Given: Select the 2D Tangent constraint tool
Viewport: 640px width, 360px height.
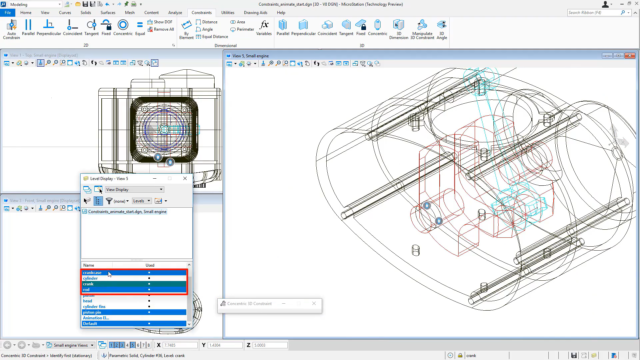Looking at the screenshot, I should click(91, 28).
